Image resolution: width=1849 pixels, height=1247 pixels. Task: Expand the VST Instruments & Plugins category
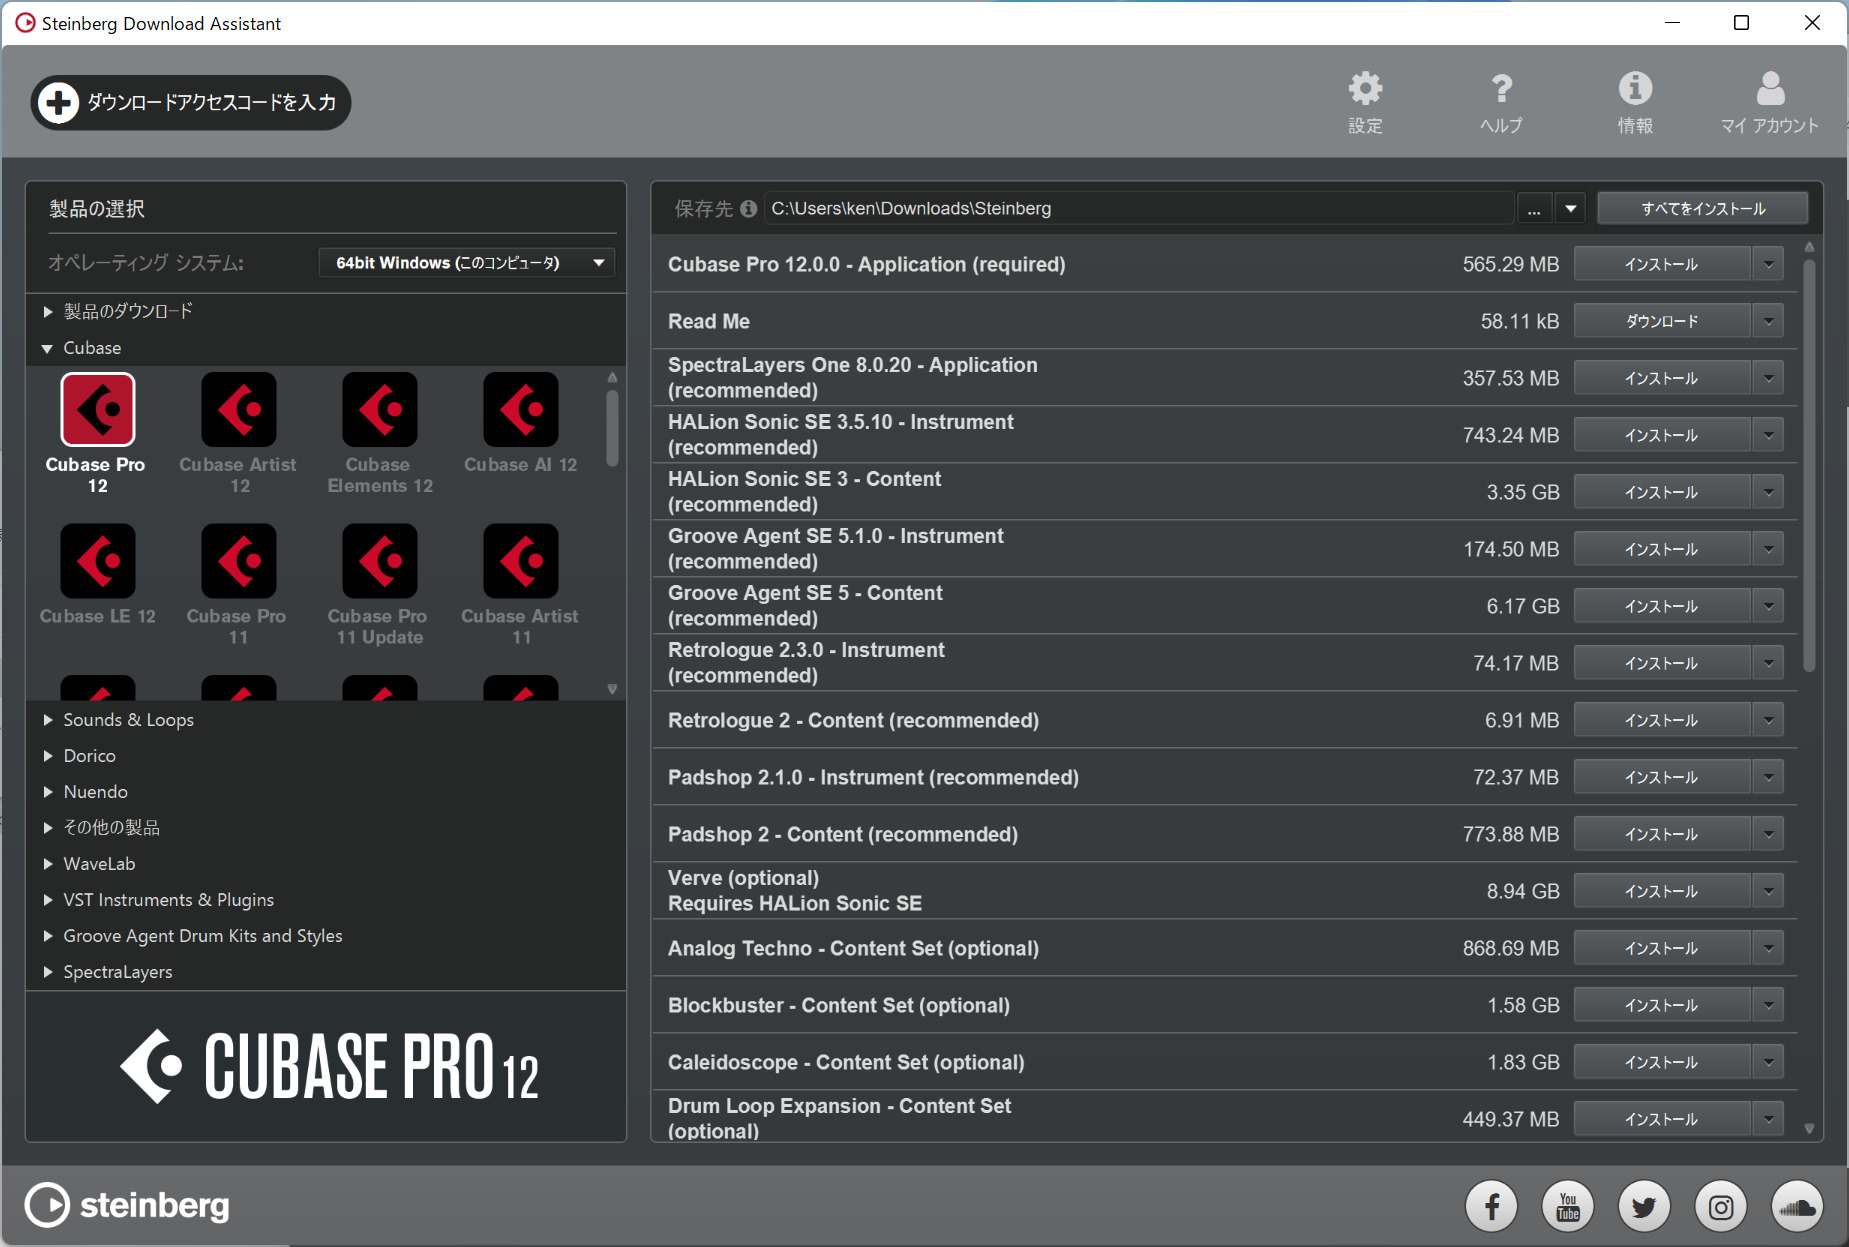pyautogui.click(x=168, y=899)
